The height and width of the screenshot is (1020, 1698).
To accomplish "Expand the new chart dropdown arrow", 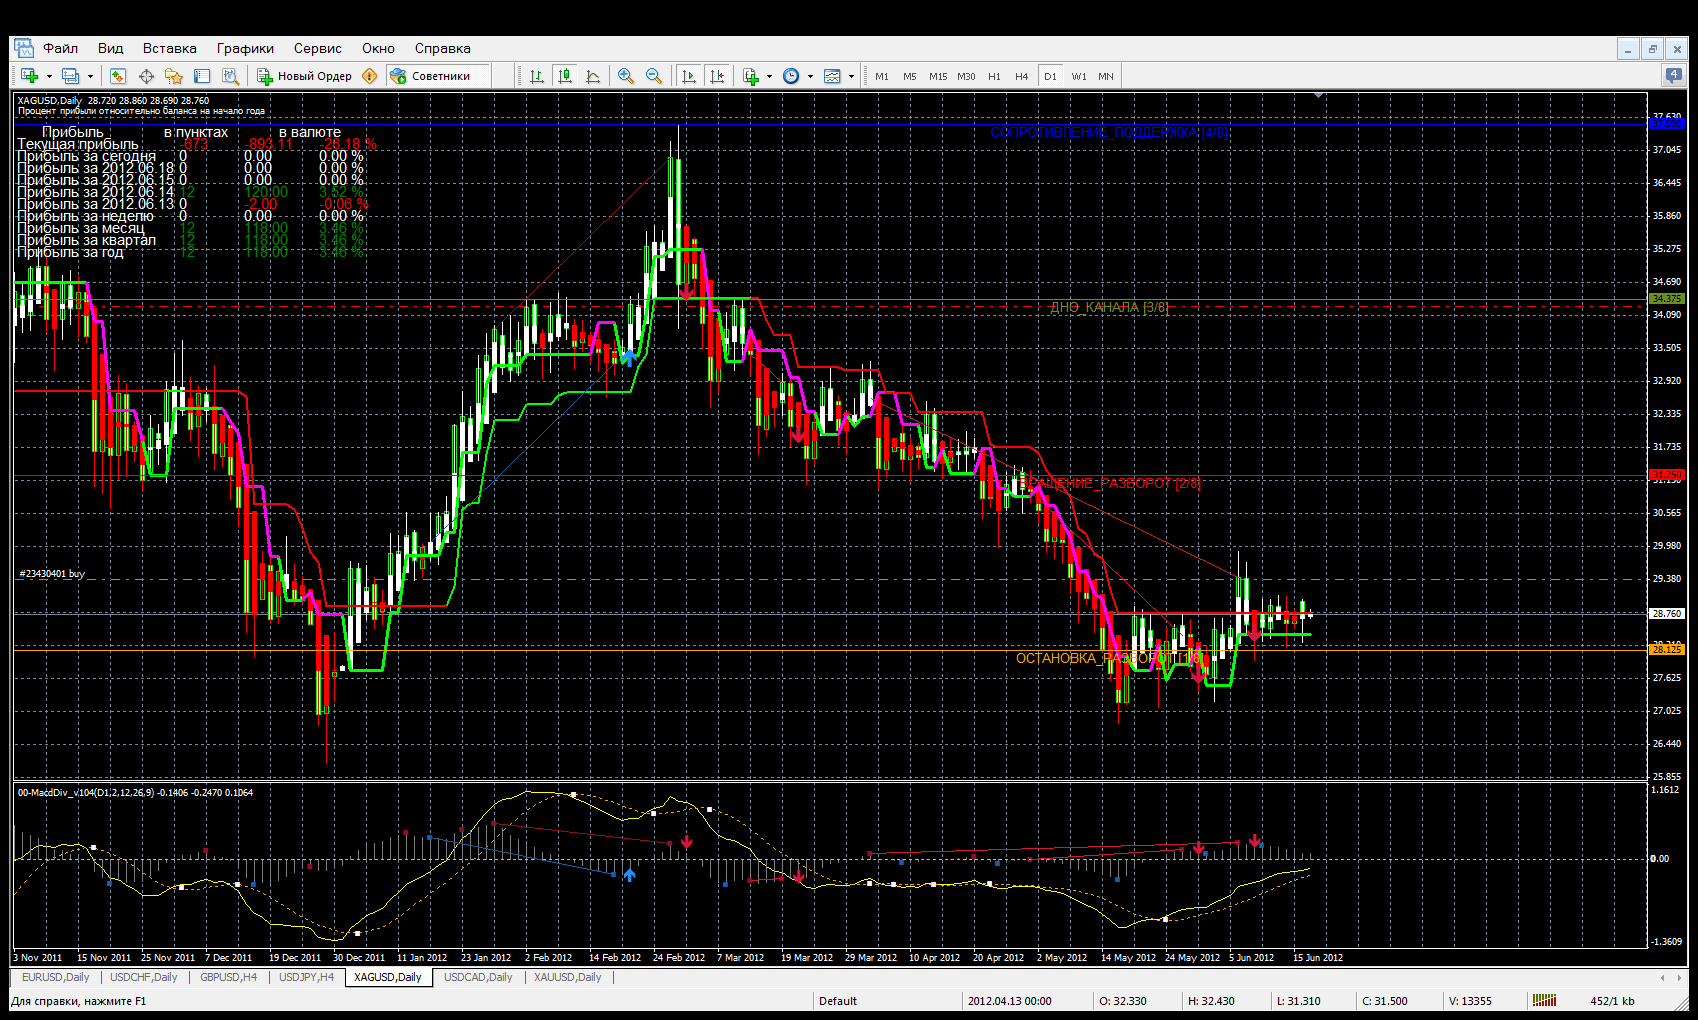I will [49, 76].
